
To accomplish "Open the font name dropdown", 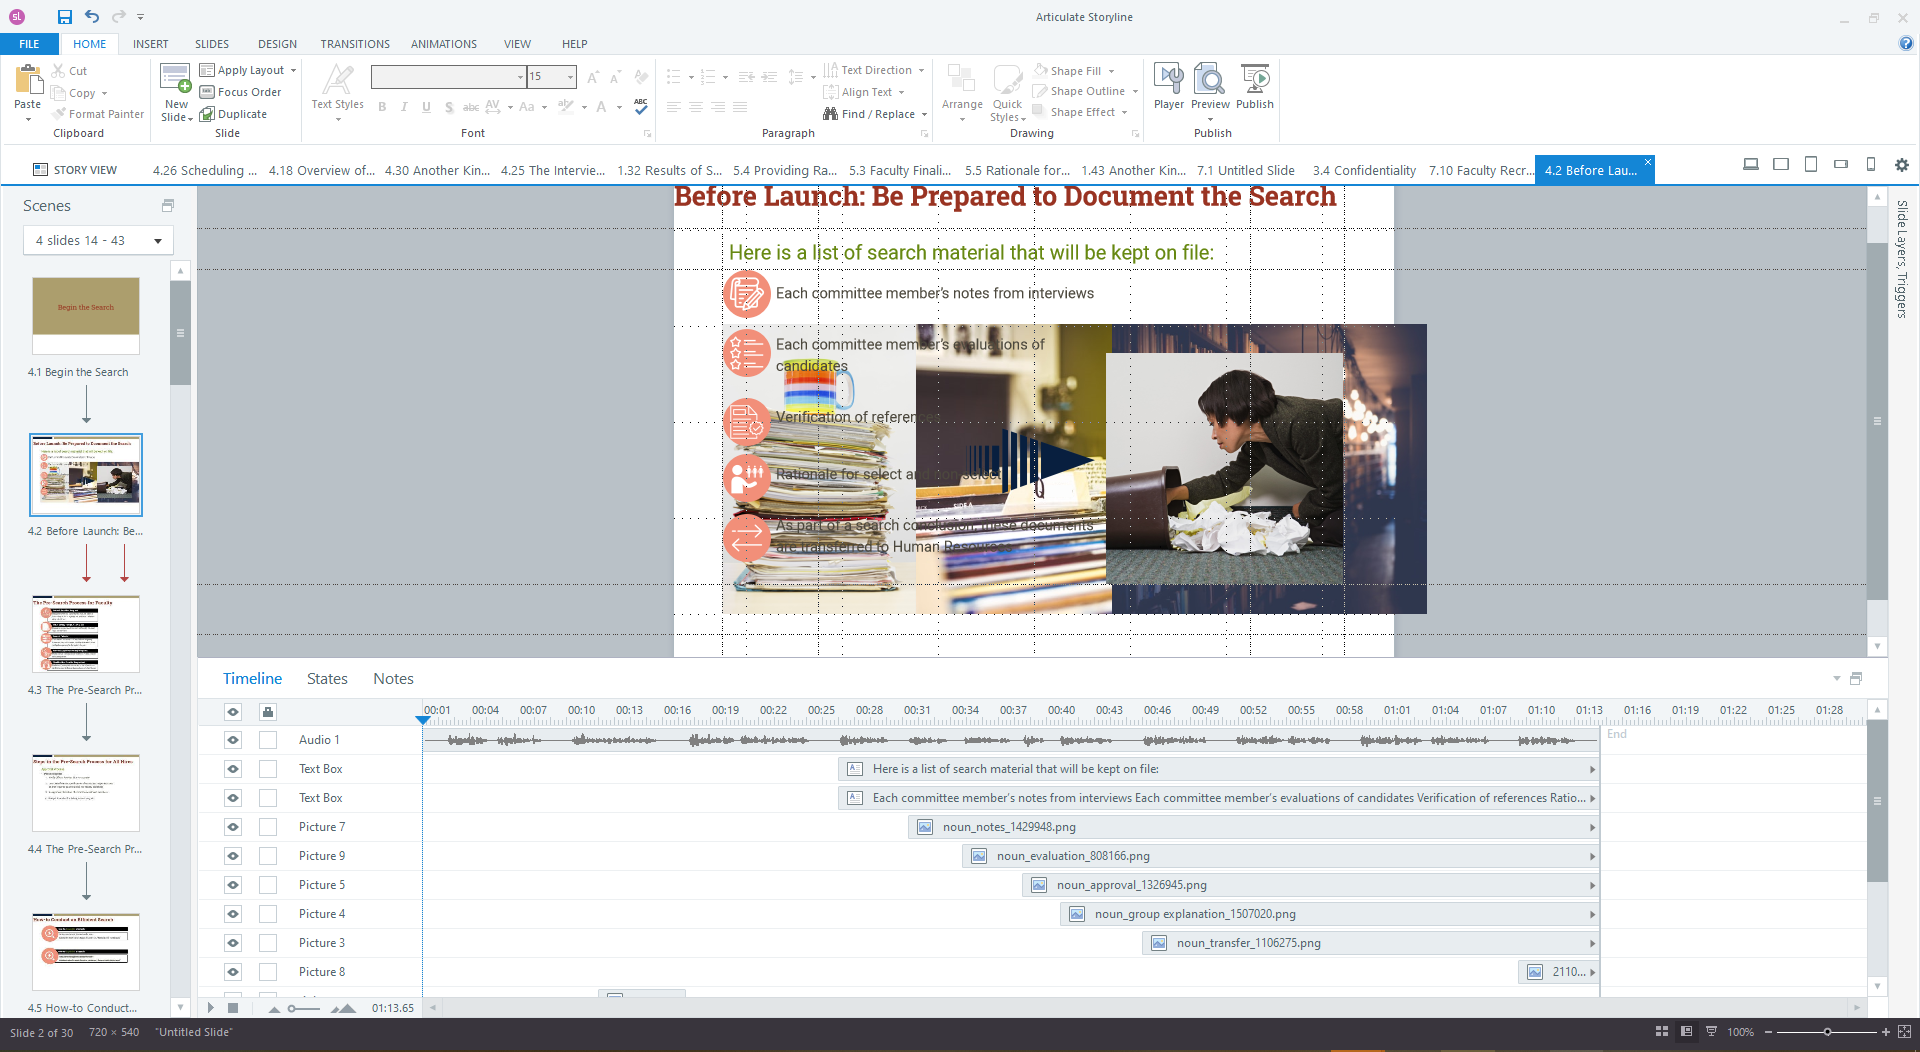I will [x=521, y=77].
